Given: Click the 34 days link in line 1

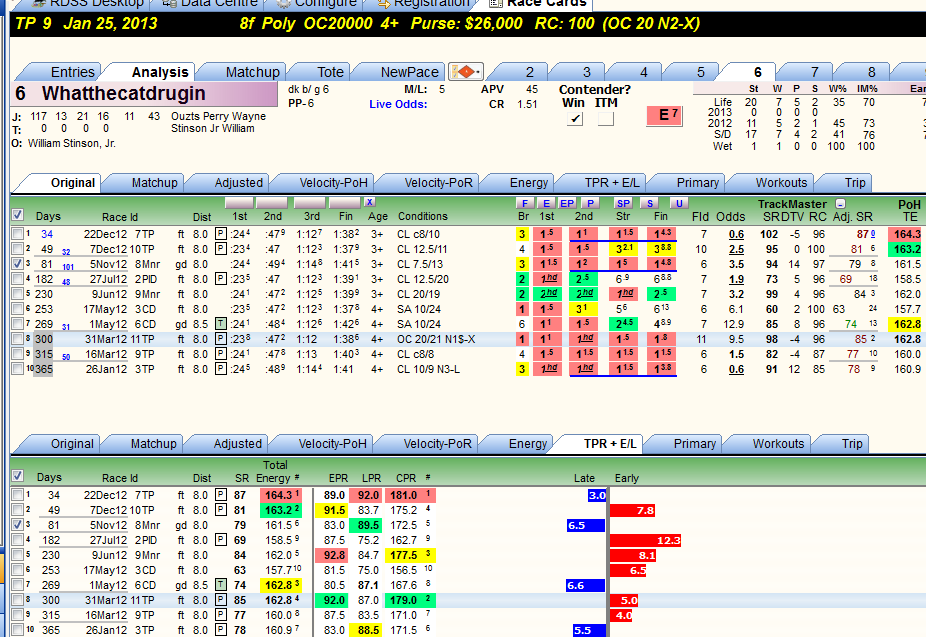Looking at the screenshot, I should [47, 234].
